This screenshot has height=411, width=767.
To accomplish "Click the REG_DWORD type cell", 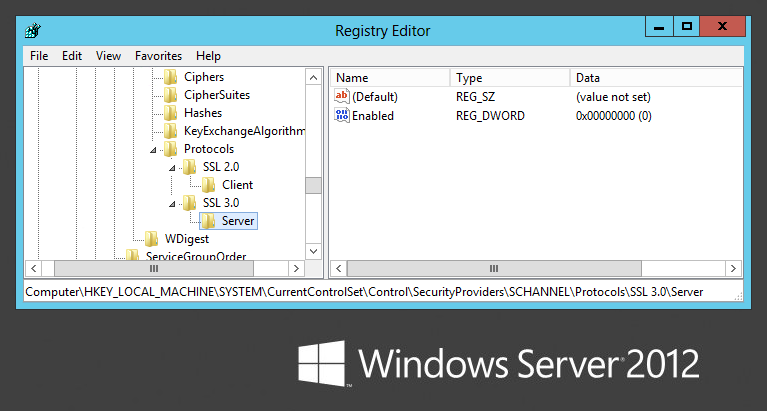I will (x=490, y=116).
